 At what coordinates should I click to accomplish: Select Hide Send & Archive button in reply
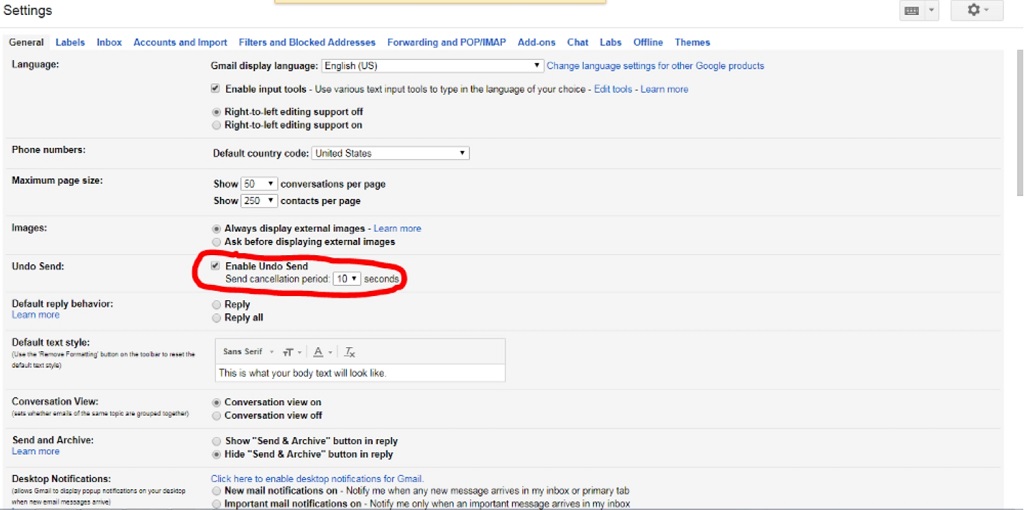217,454
